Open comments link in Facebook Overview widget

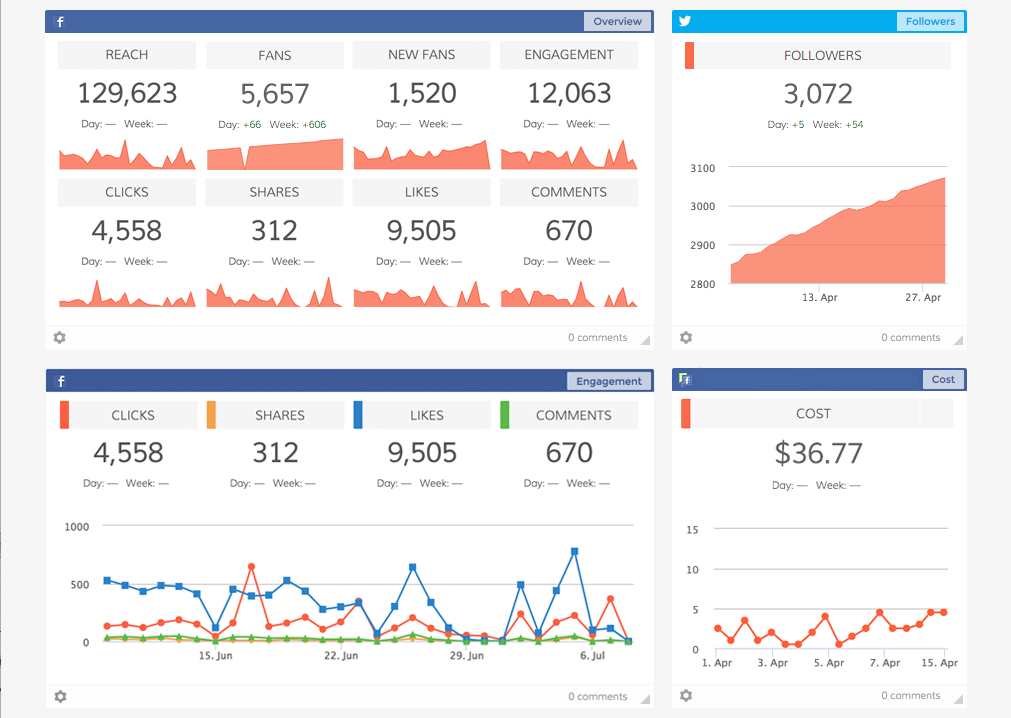(x=597, y=338)
